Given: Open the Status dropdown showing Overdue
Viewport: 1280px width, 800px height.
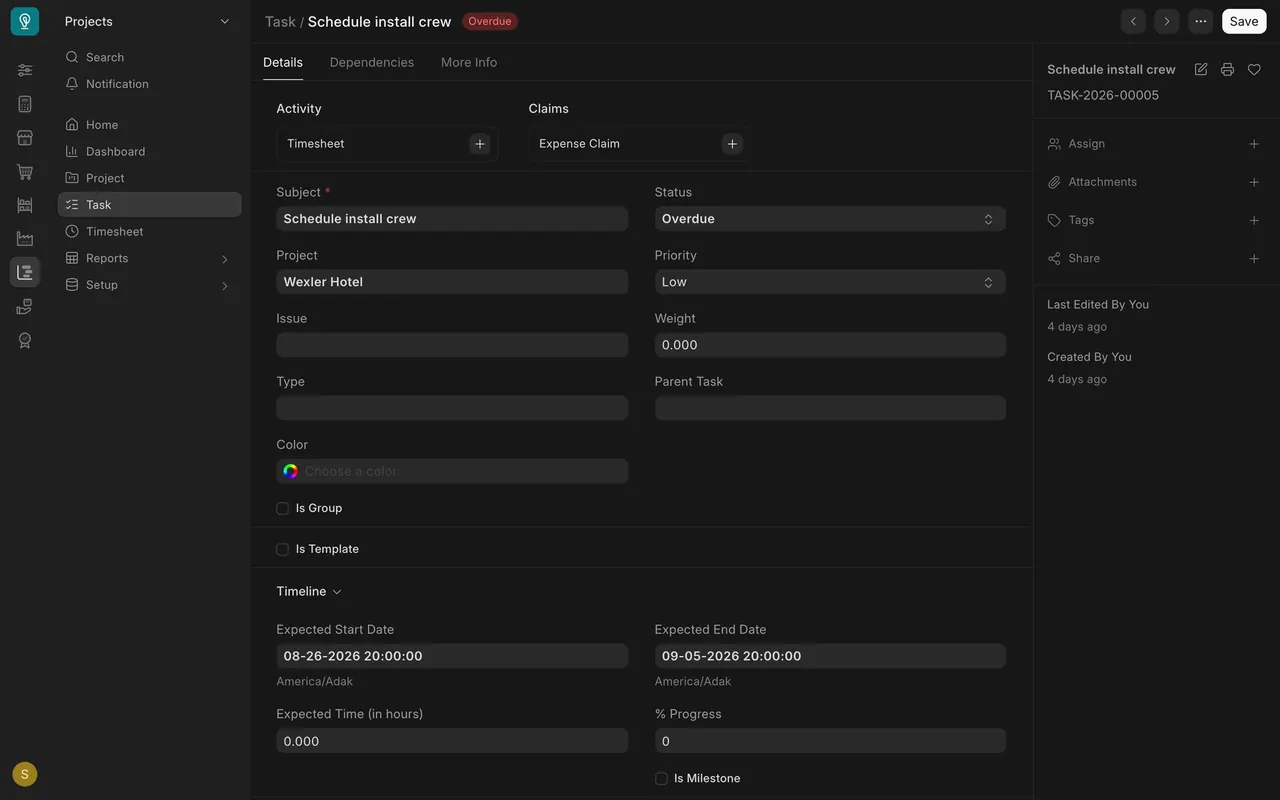Looking at the screenshot, I should click(830, 219).
